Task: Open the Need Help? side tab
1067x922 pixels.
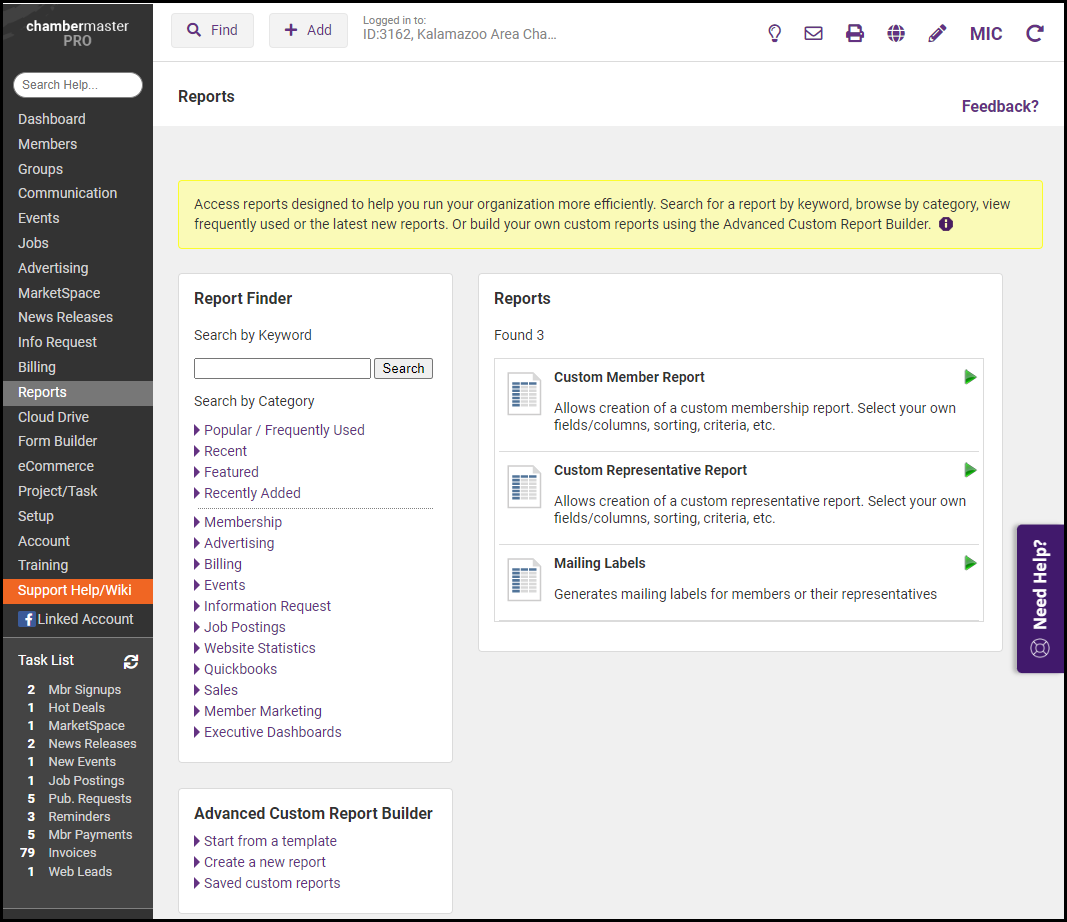Action: coord(1040,598)
